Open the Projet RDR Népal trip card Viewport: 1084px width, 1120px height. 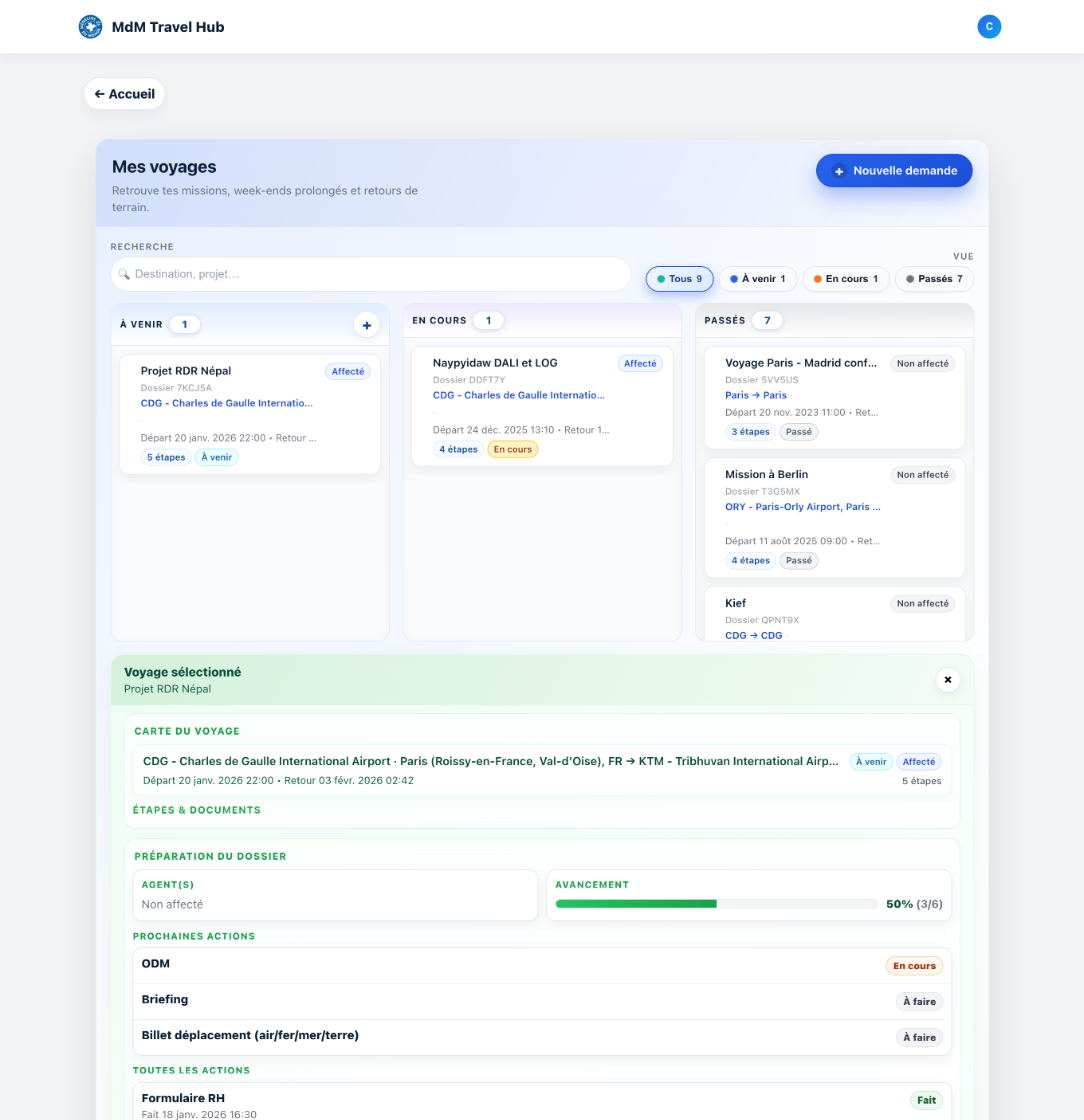(x=249, y=414)
